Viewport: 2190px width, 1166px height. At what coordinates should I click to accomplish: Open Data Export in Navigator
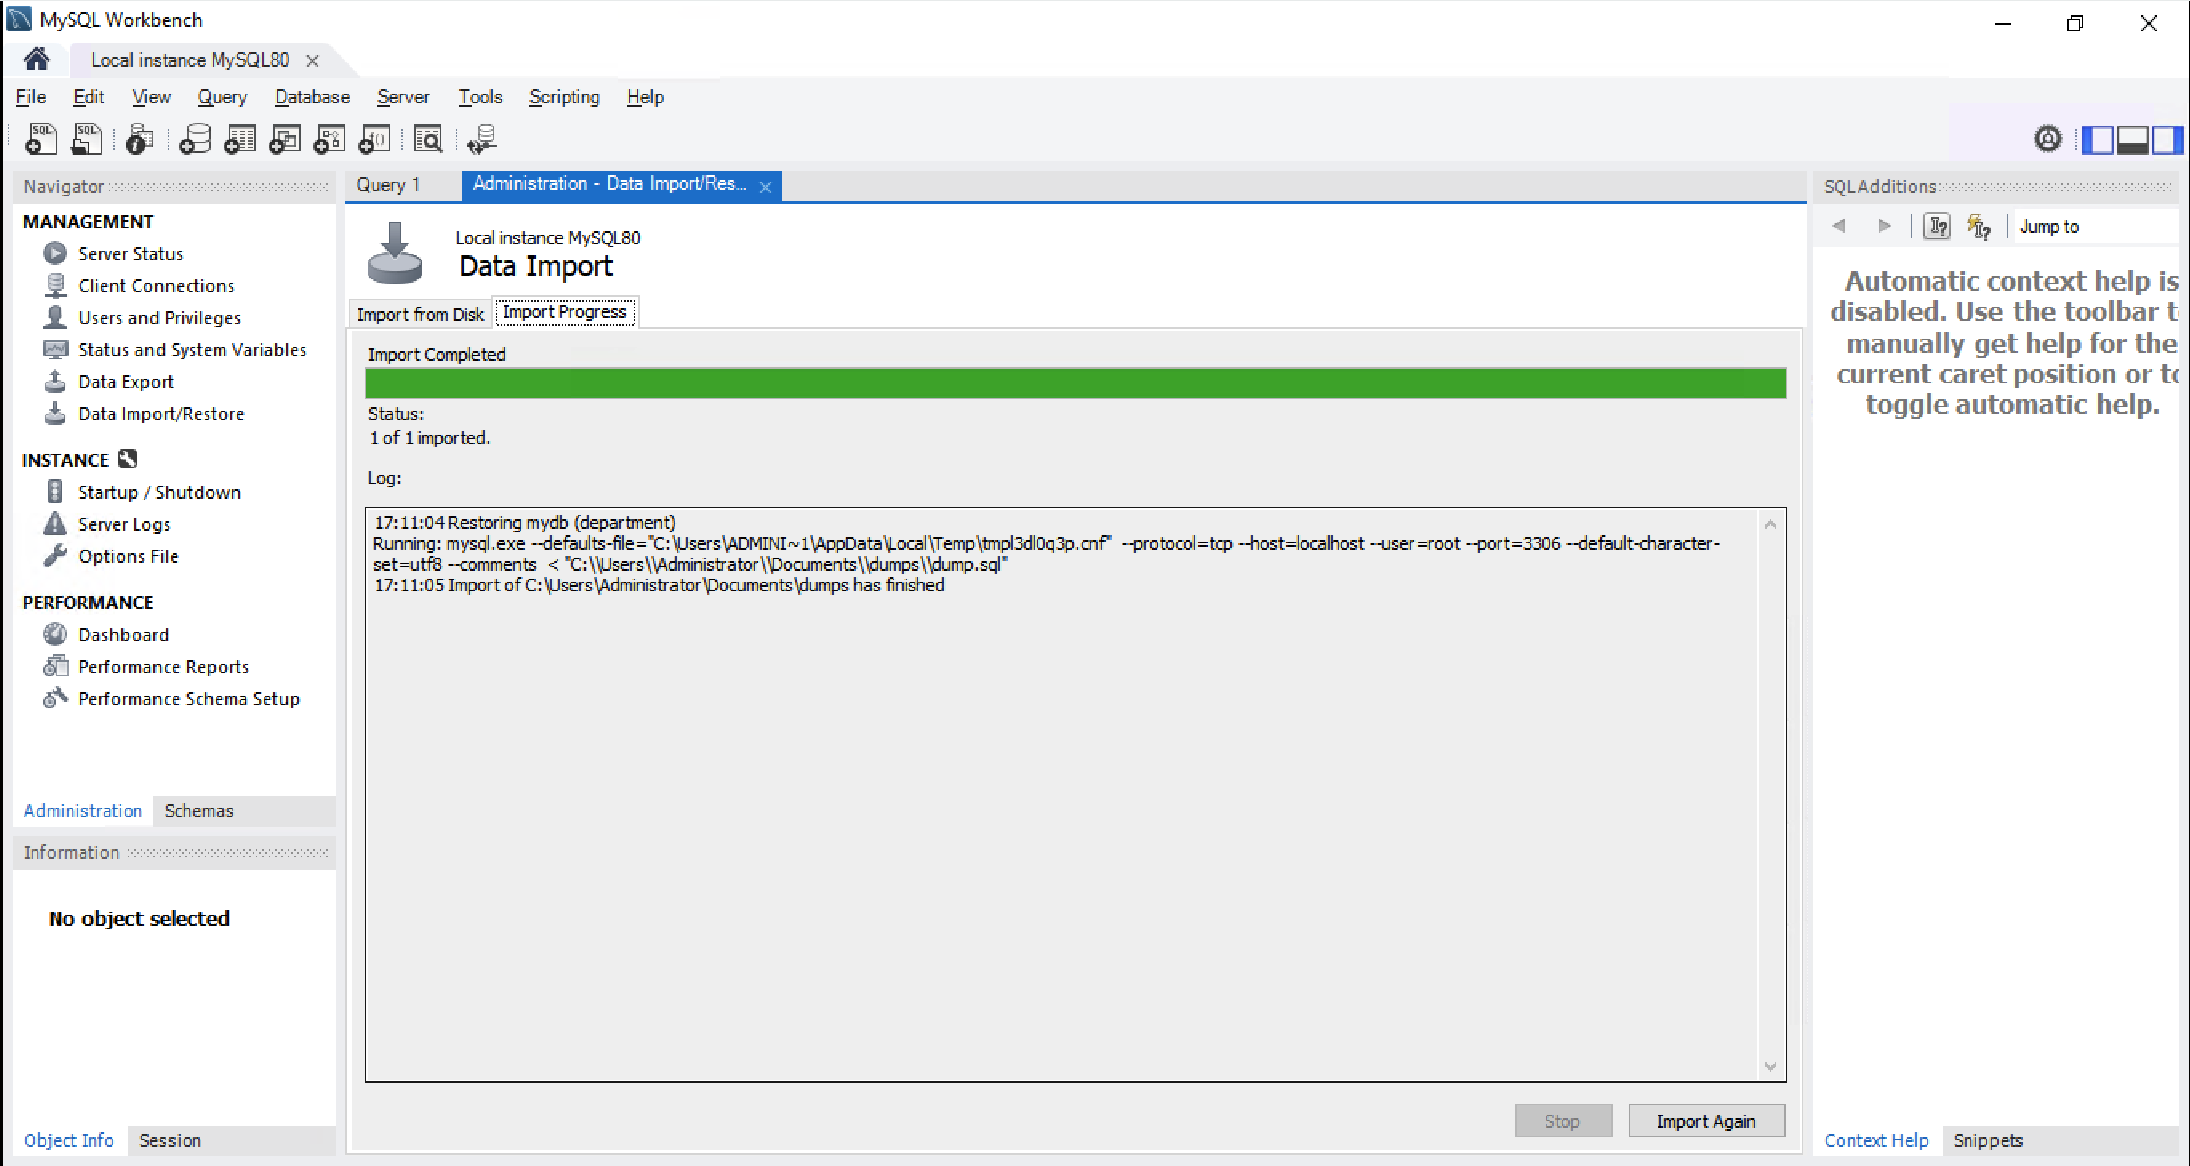125,382
